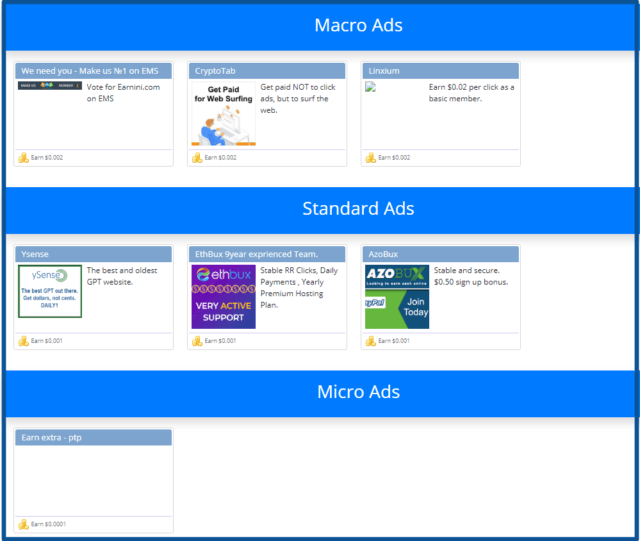Open the CryptoTab ad title
The image size is (640, 541).
point(267,71)
